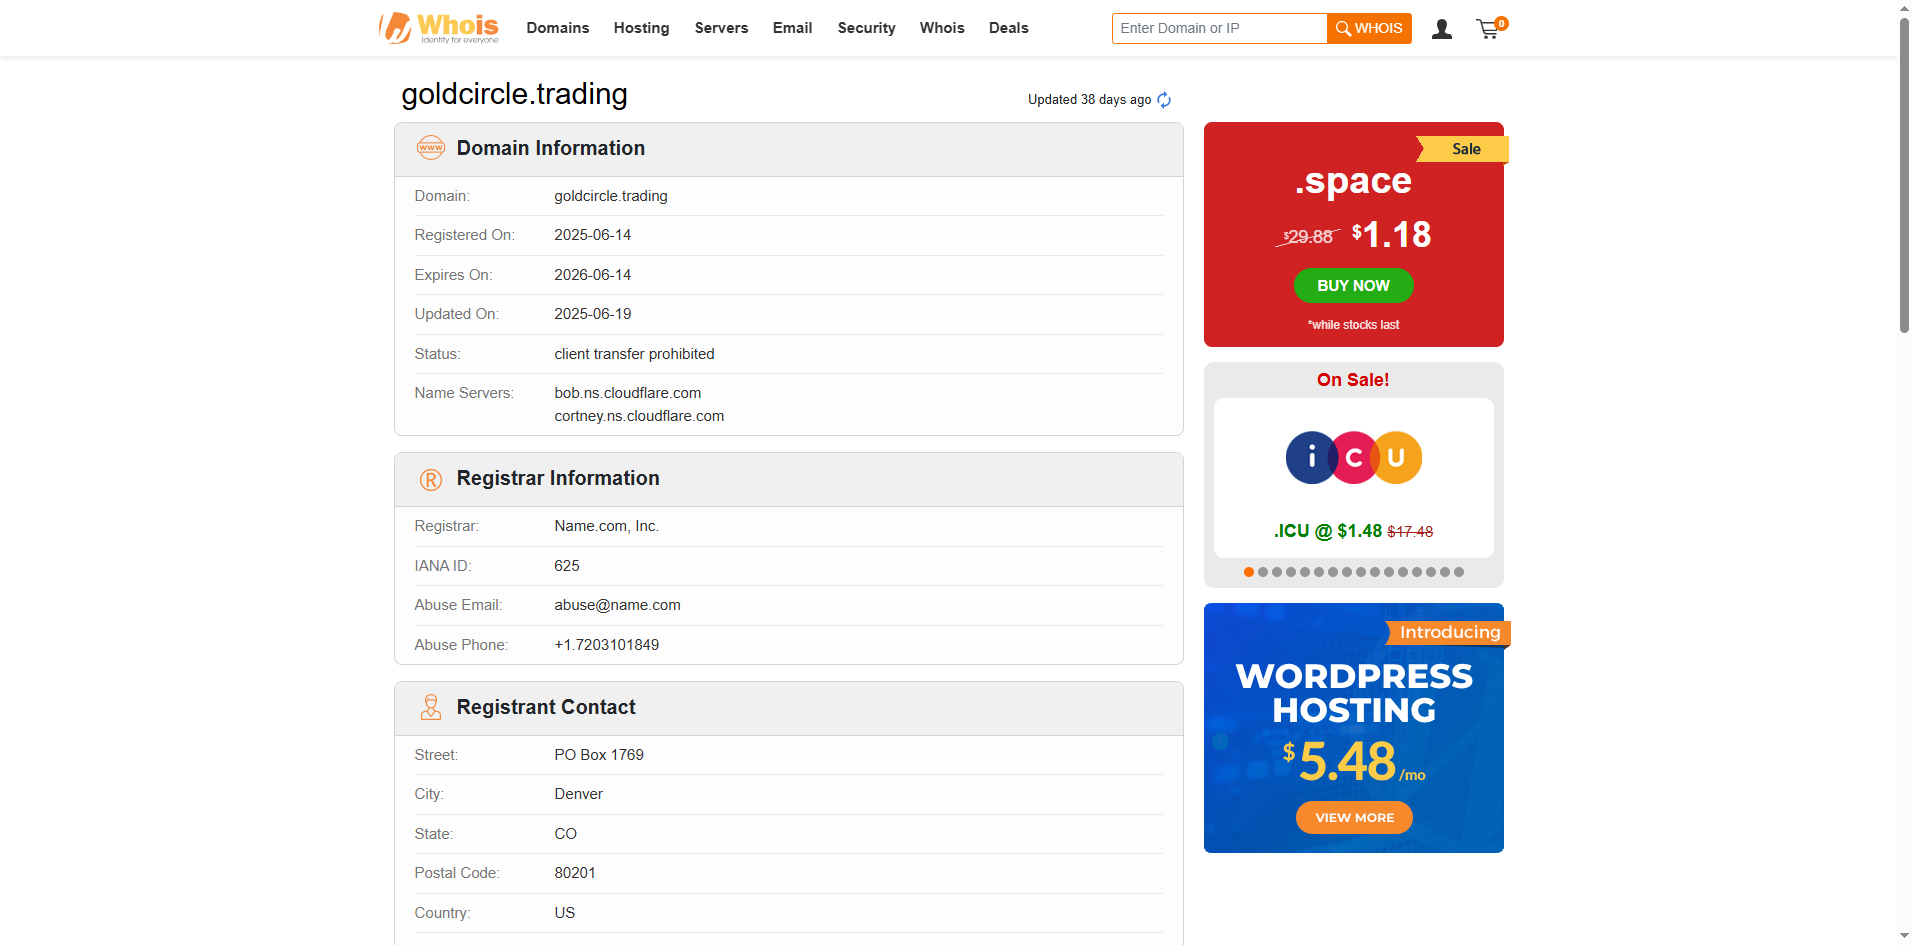
Task: Click the WORDPRESS HOSTING banner heading
Action: click(x=1354, y=693)
